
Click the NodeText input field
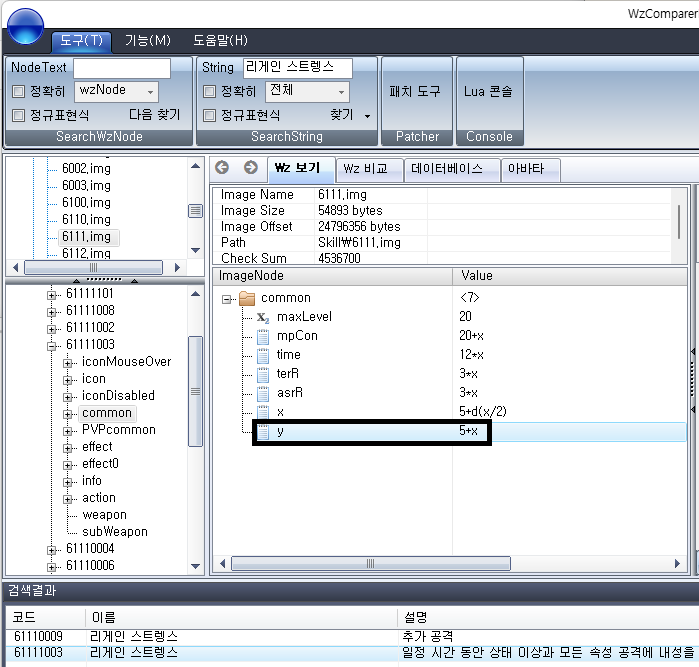tap(122, 68)
